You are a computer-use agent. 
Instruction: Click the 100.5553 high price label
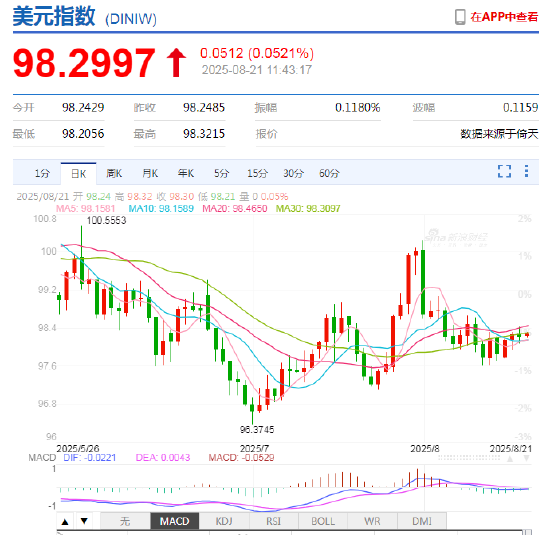tap(106, 220)
